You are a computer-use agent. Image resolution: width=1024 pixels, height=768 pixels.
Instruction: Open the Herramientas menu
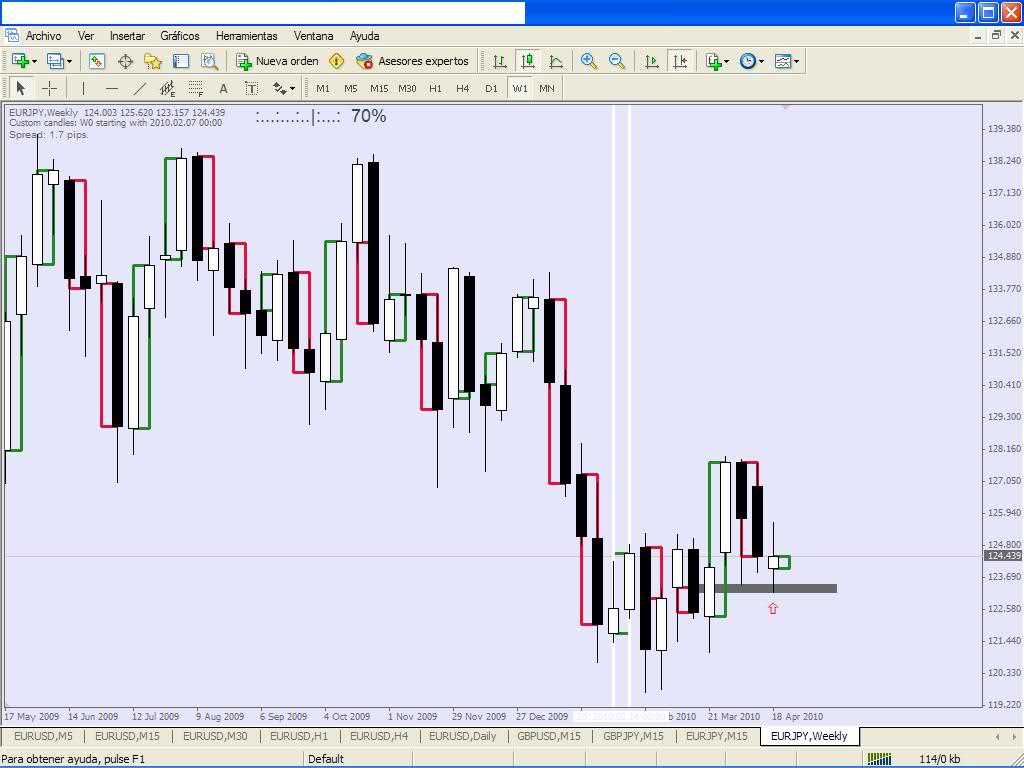click(246, 36)
